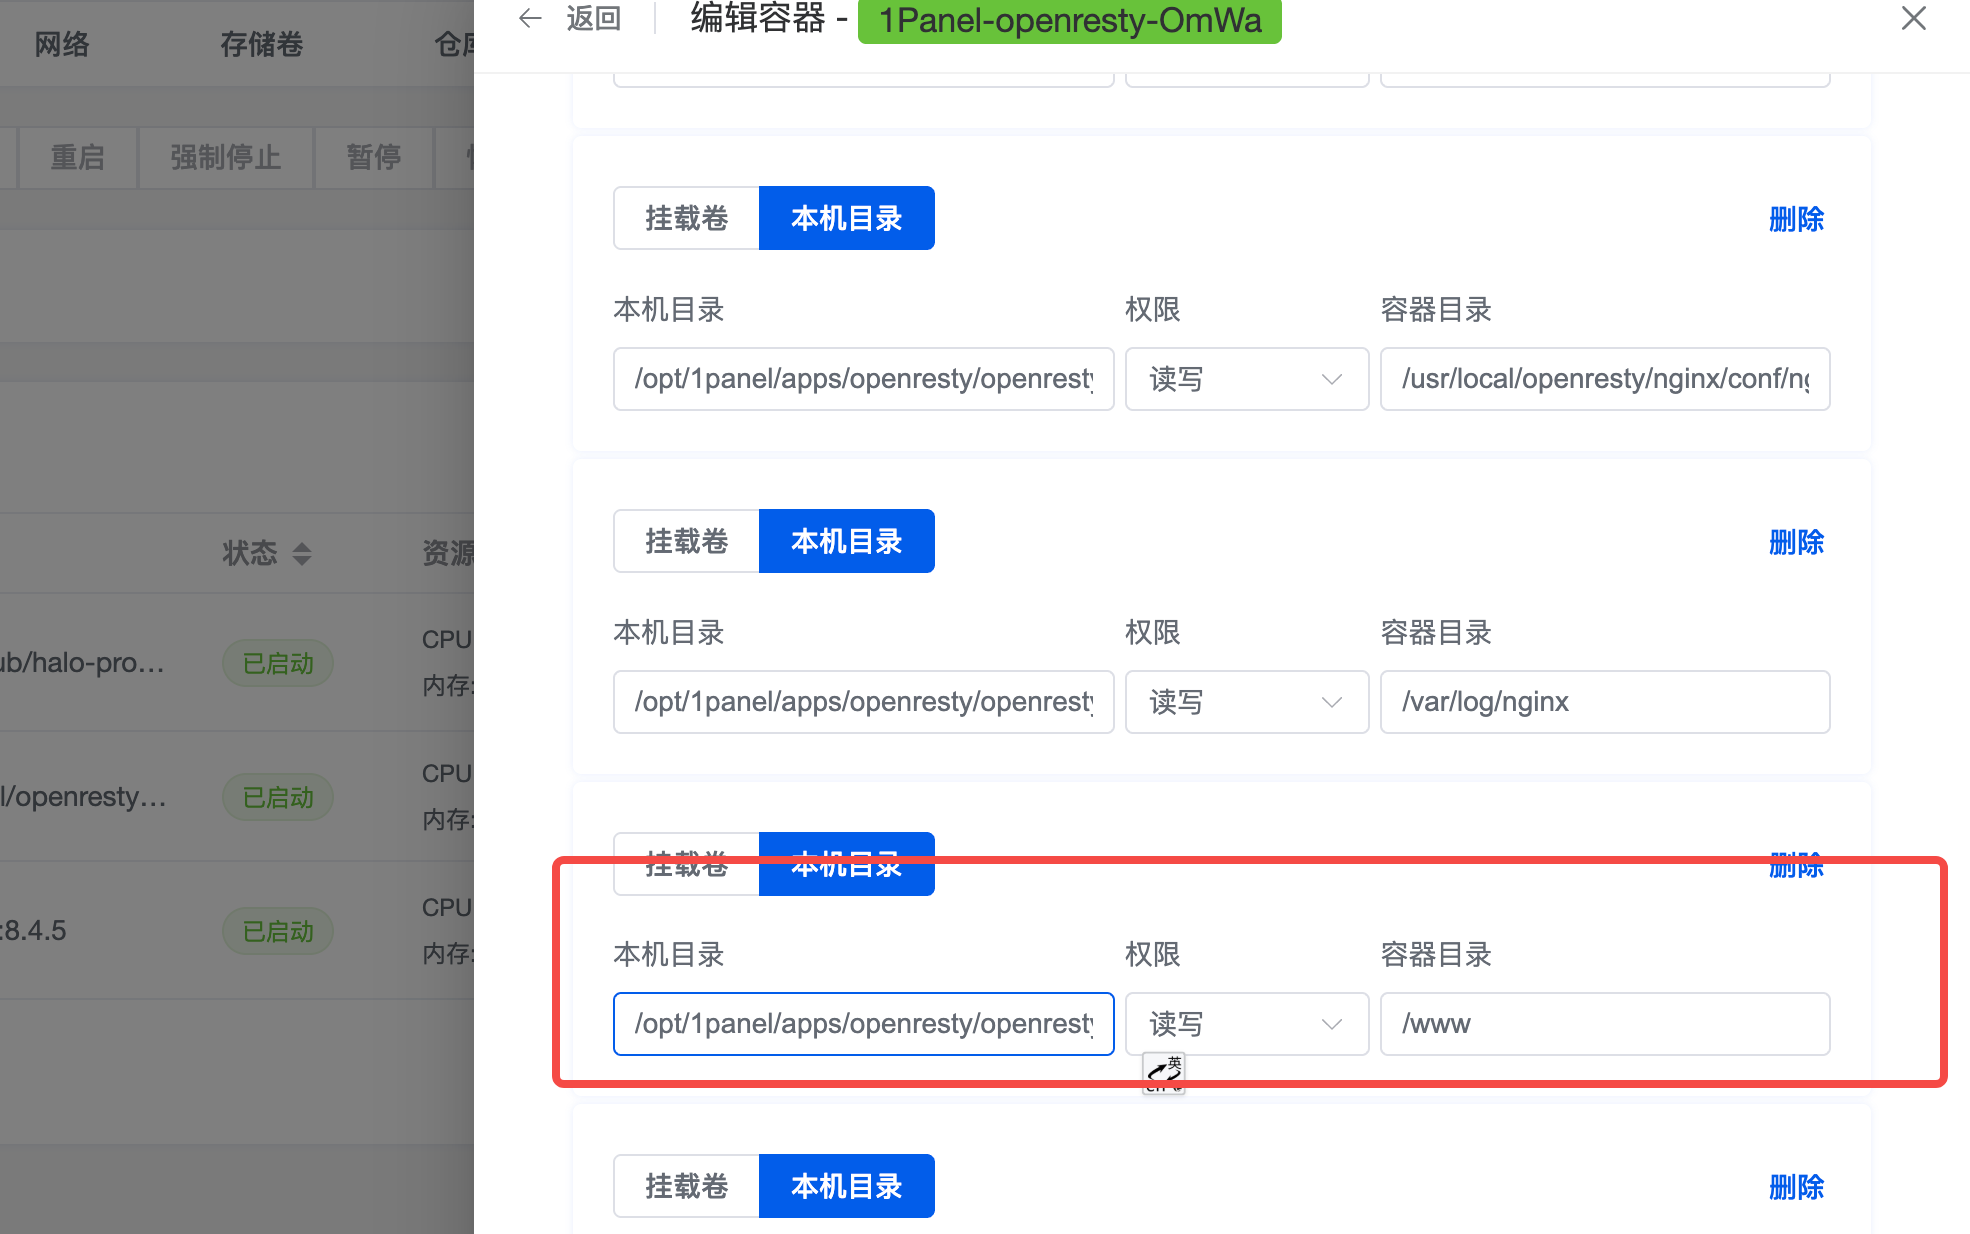Select 挂载卷 for the /var/log/nginx mount

pyautogui.click(x=686, y=541)
